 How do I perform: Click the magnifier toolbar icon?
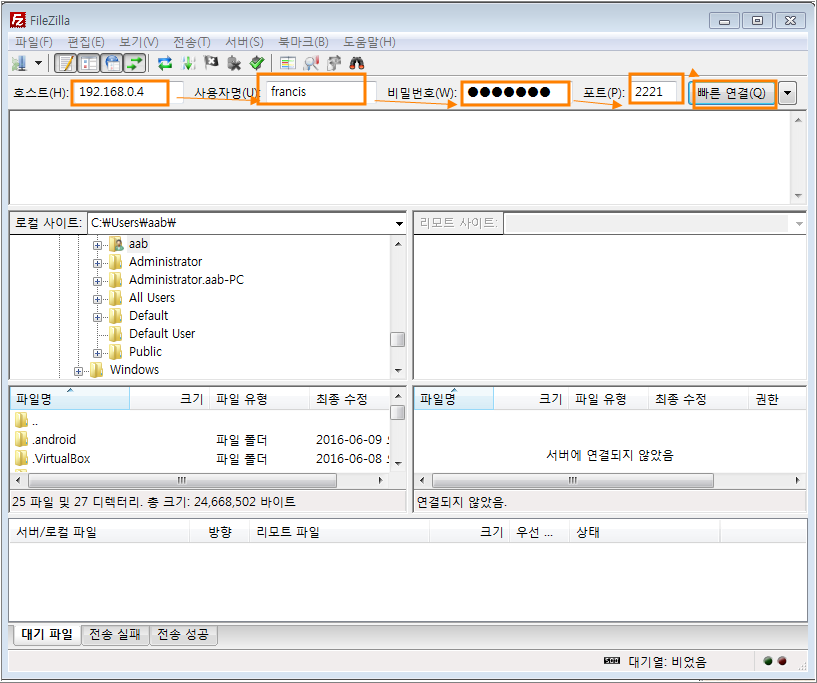[311, 64]
